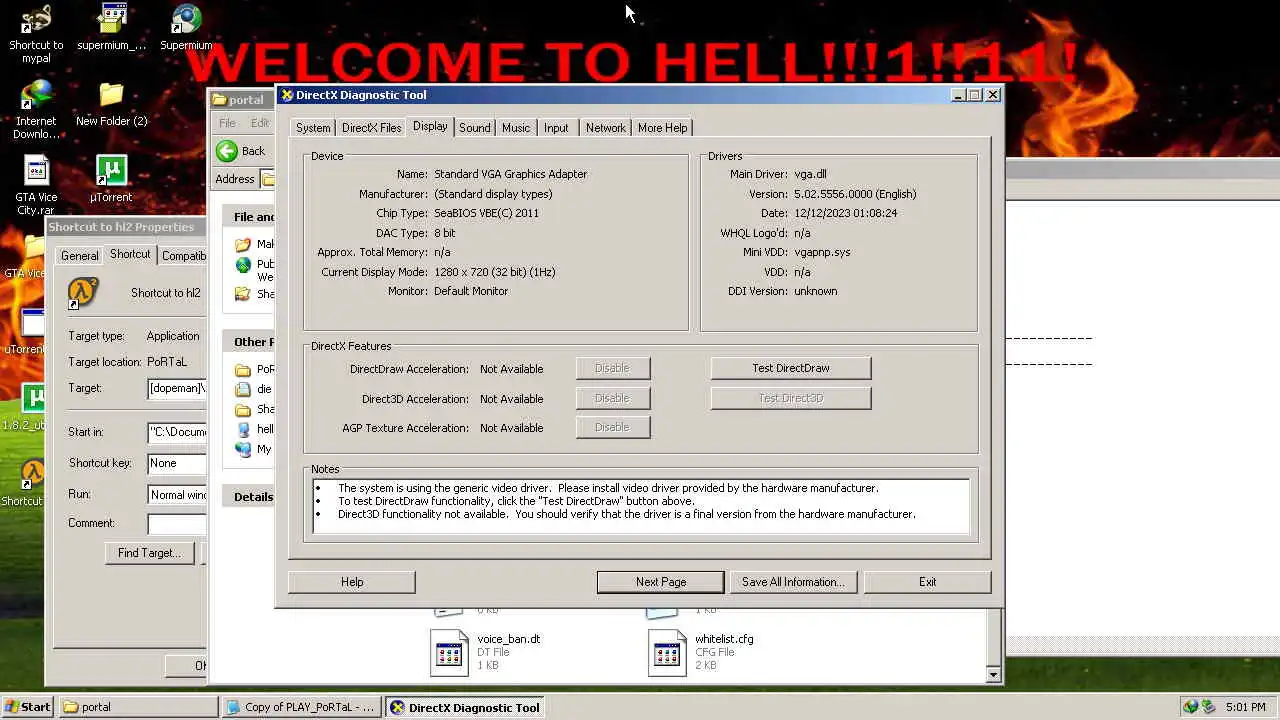
Task: Click the Comment input field
Action: coord(177,523)
